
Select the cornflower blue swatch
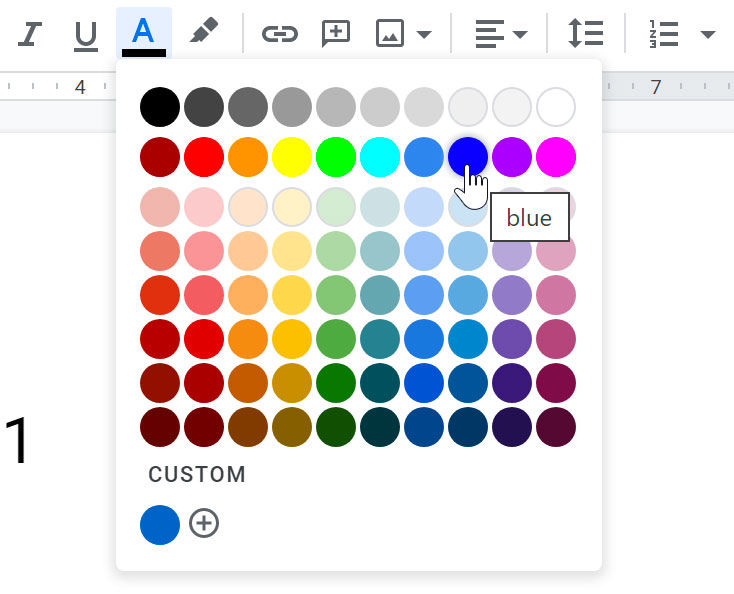pos(424,157)
